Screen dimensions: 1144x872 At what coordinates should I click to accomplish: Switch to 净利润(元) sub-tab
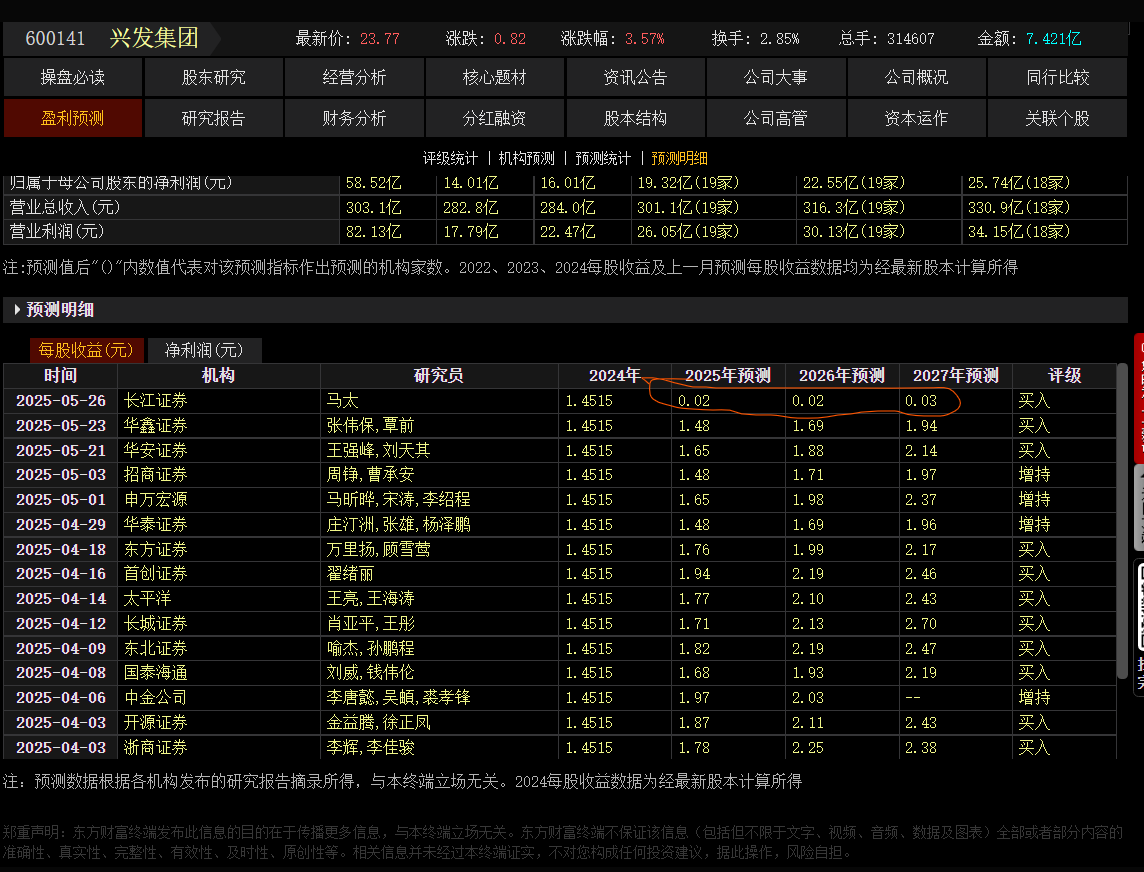pyautogui.click(x=204, y=350)
